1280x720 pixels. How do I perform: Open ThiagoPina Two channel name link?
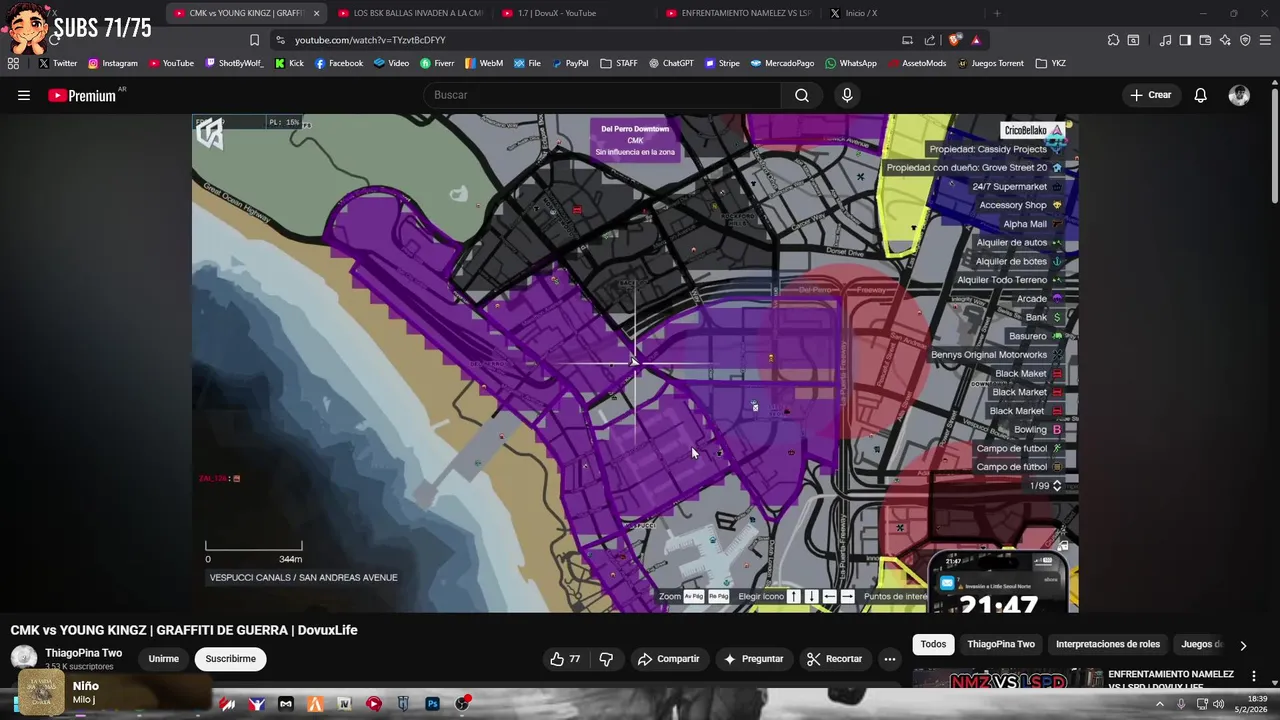(x=83, y=653)
